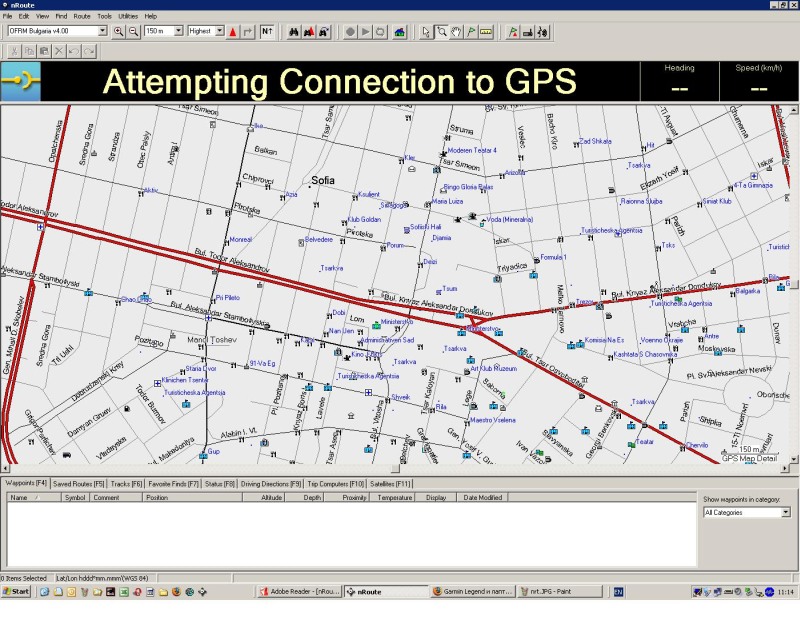Click the toolbar icon before the last one
The image size is (800, 636).
tap(528, 32)
